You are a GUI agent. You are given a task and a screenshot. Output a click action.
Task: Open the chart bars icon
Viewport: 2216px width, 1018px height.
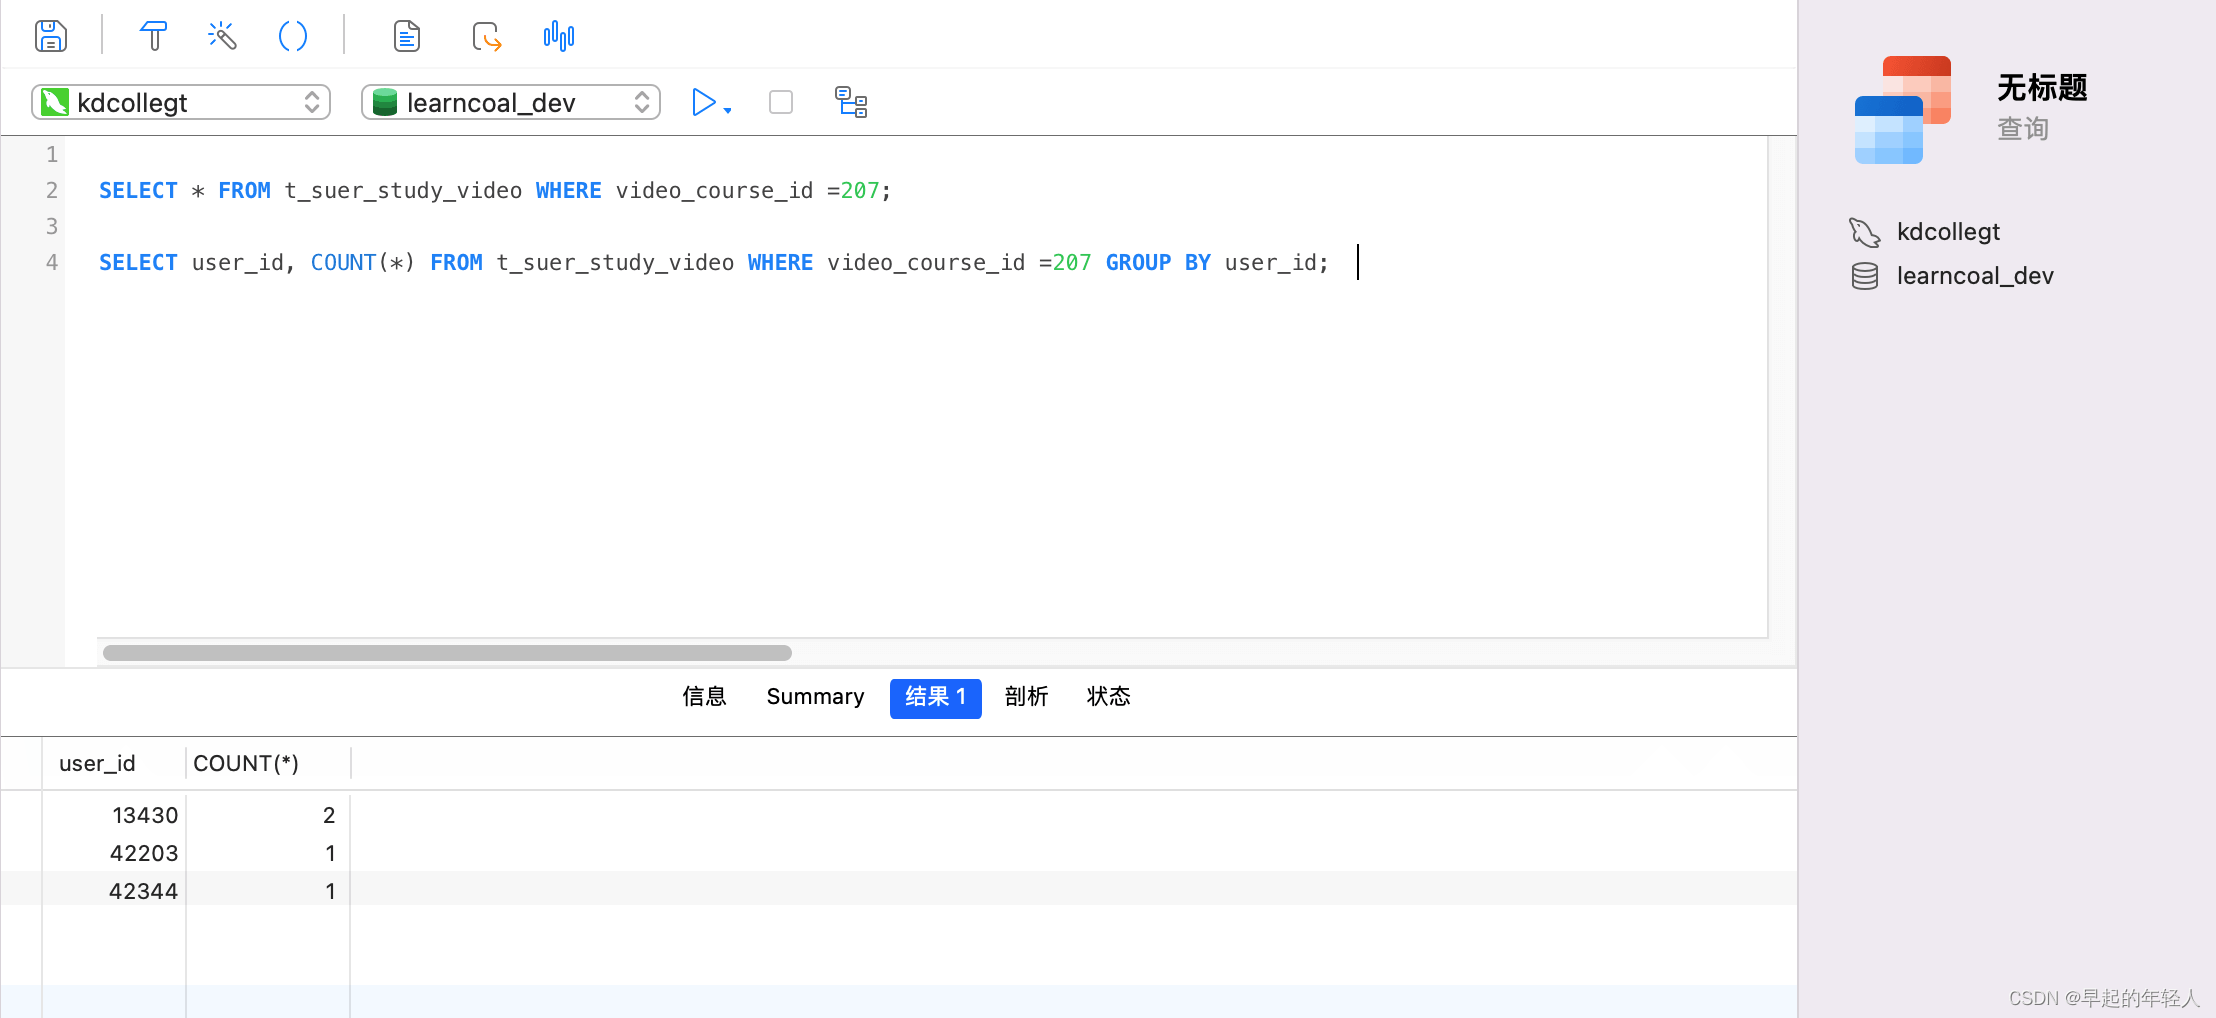click(559, 36)
